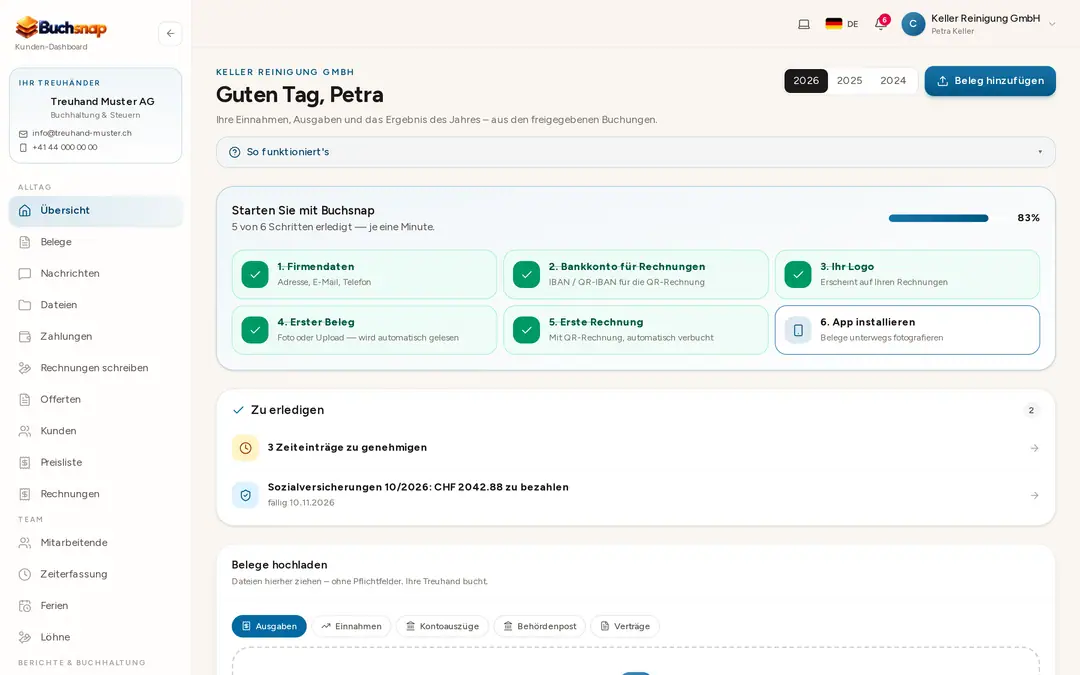The image size is (1080, 675).
Task: Click phone number +41 44 000 00 00
Action: 65,147
